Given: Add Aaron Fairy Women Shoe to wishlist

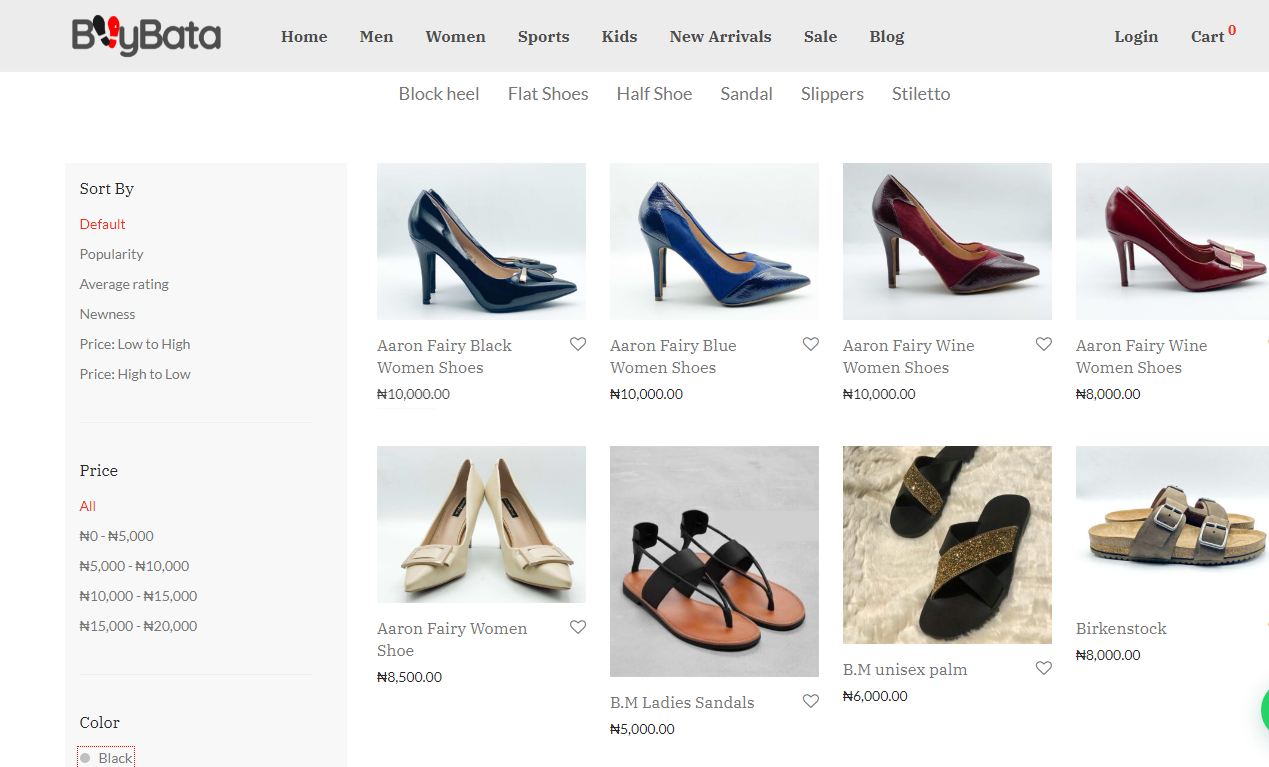Looking at the screenshot, I should 578,627.
